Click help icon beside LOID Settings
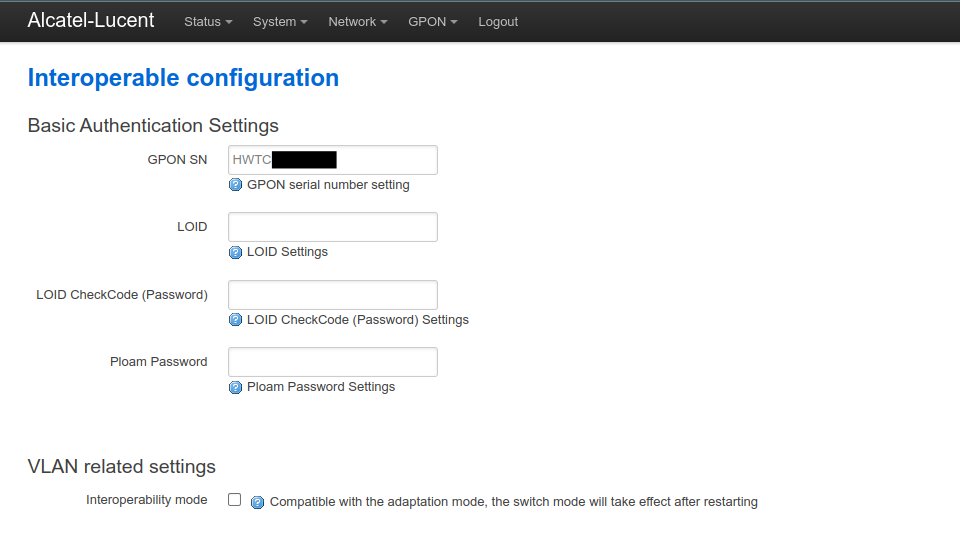The width and height of the screenshot is (960, 540). (x=235, y=252)
